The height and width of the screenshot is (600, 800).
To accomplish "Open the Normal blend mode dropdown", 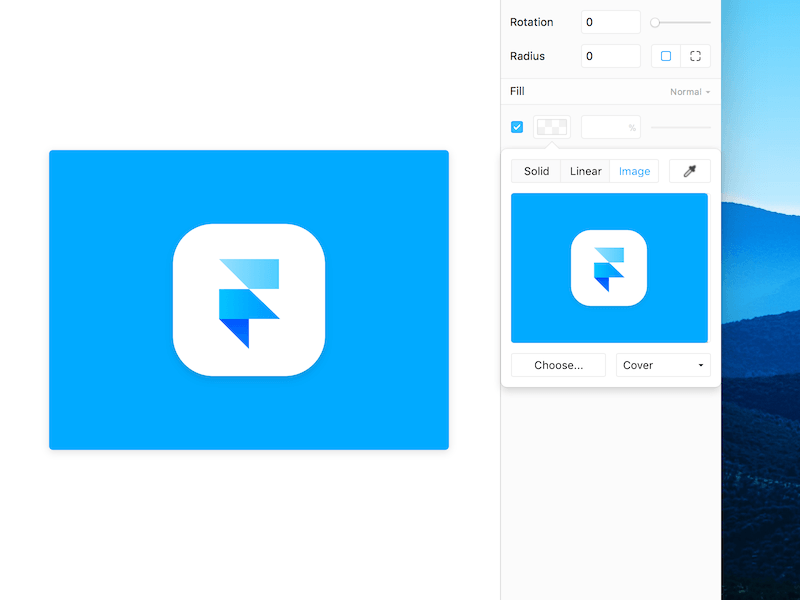I will point(690,92).
